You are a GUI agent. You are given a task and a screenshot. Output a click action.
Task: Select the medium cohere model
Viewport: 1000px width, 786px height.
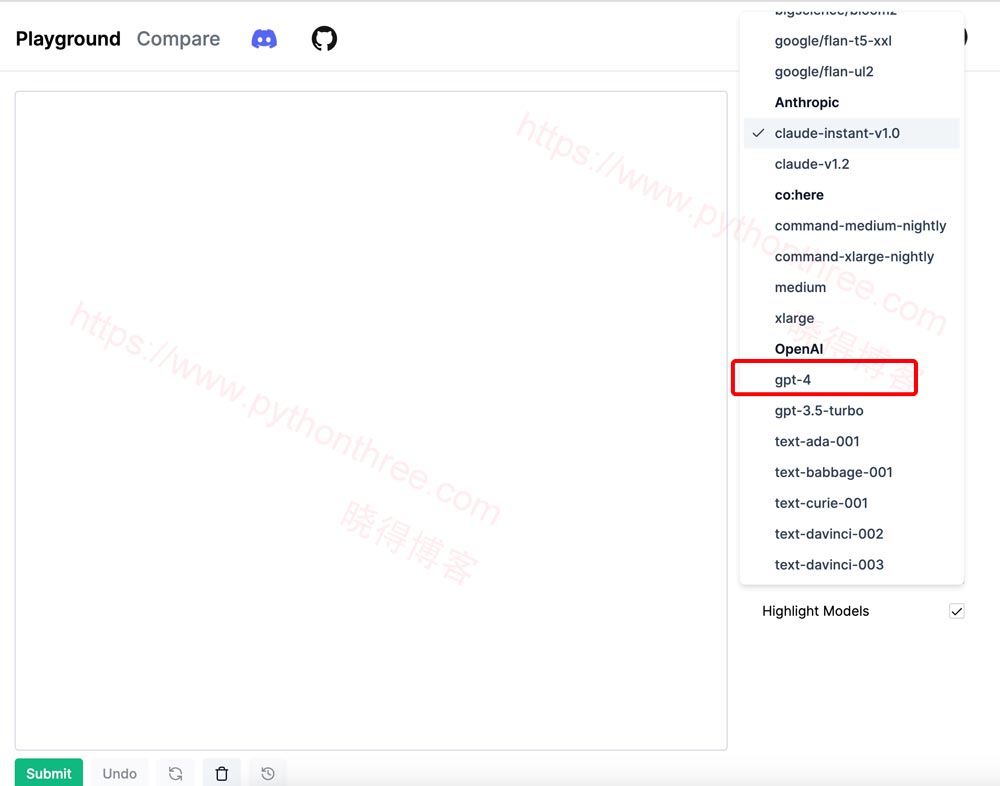pyautogui.click(x=851, y=287)
